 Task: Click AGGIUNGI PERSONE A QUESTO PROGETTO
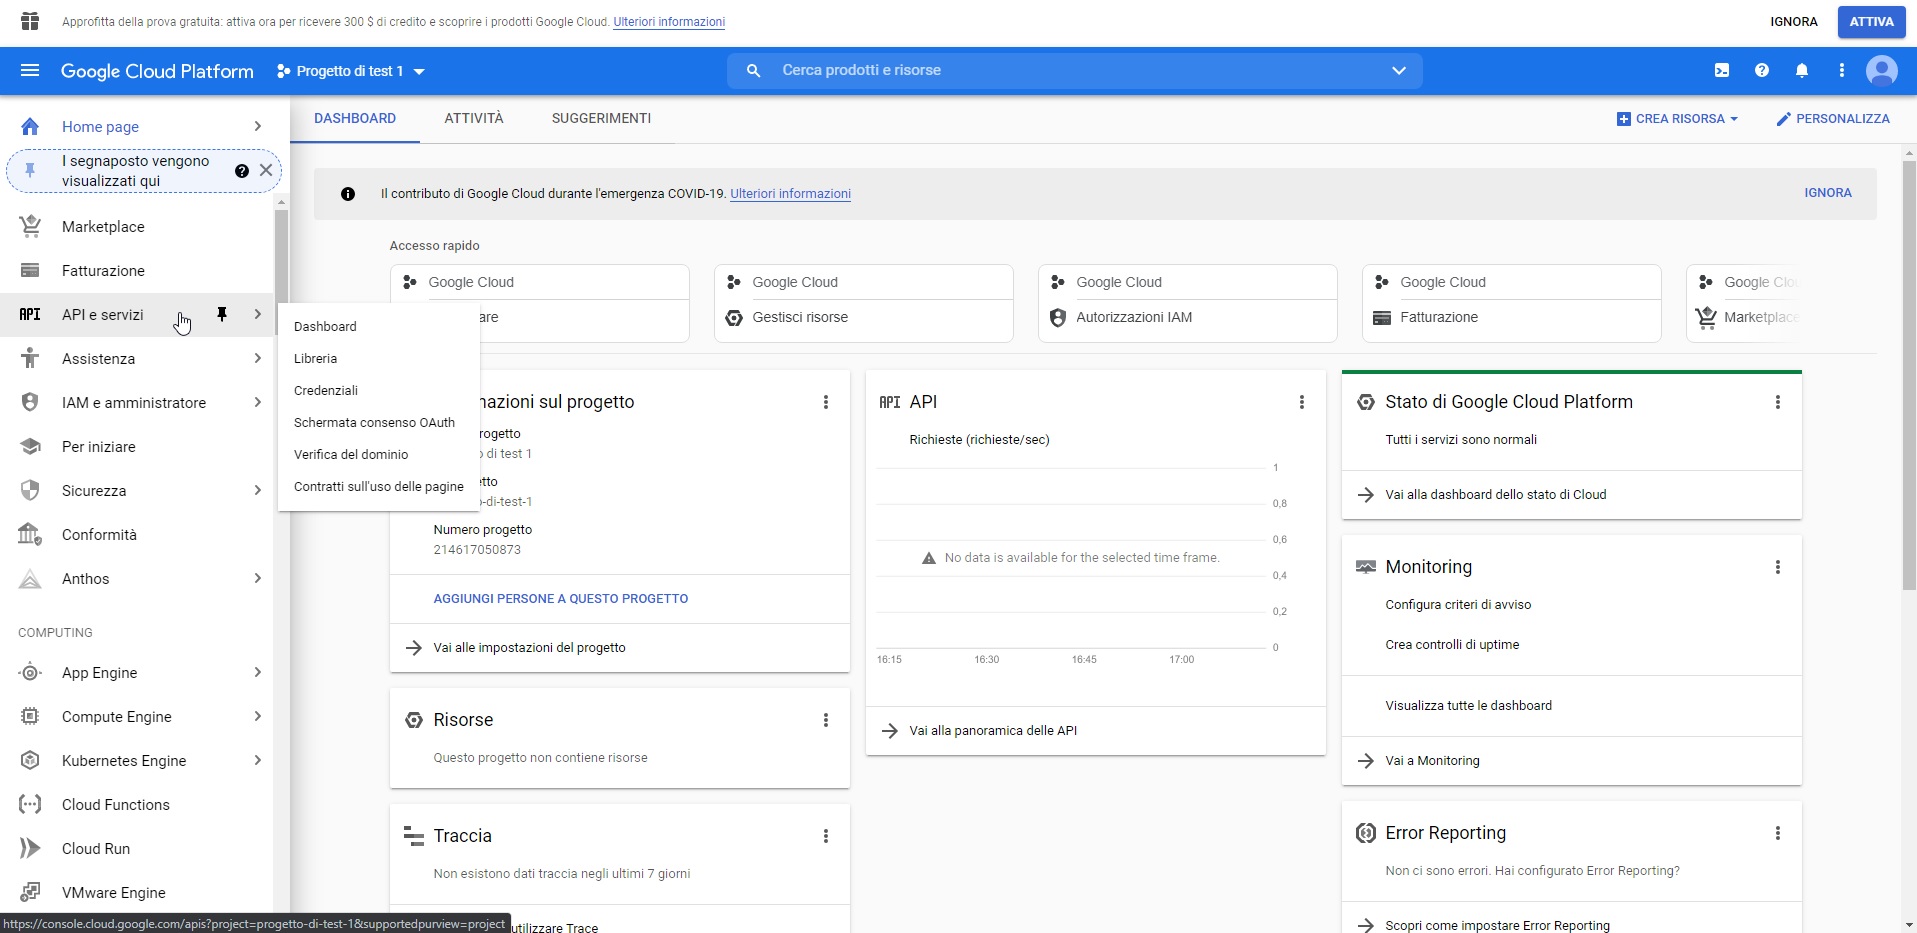pos(561,599)
